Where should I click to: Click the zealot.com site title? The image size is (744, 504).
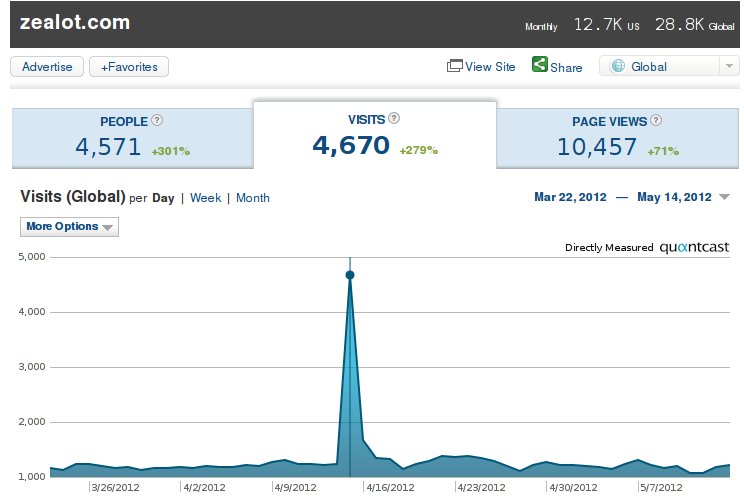tap(75, 22)
